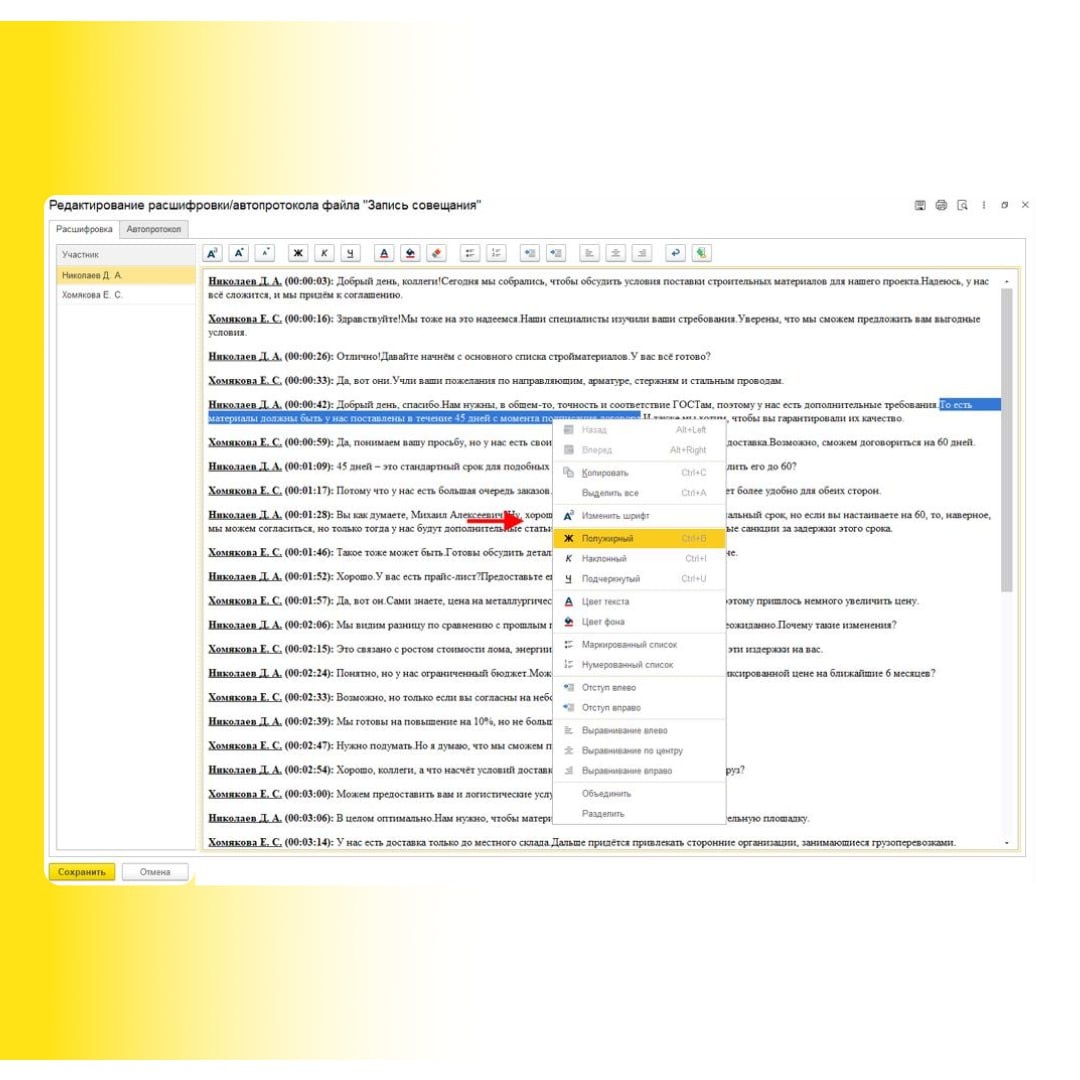Click speaker label at timestamp (00:00:16)

pyautogui.click(x=245, y=319)
